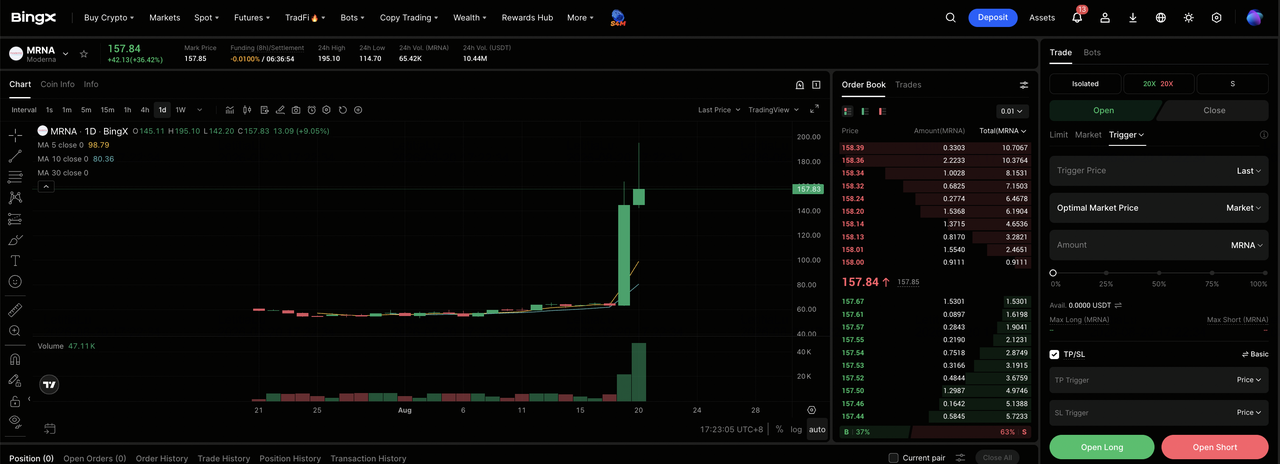This screenshot has height=464, width=1280.
Task: Toggle light theme via sun icon
Action: coord(1189,17)
